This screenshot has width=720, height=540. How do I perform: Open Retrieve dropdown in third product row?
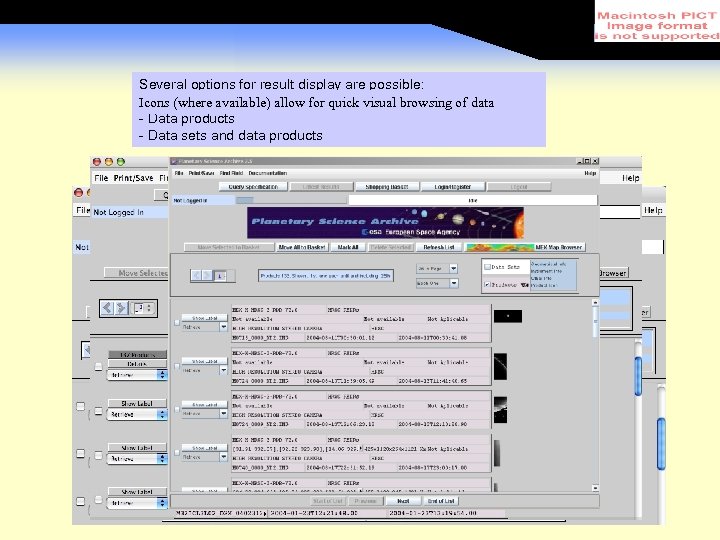[x=204, y=413]
